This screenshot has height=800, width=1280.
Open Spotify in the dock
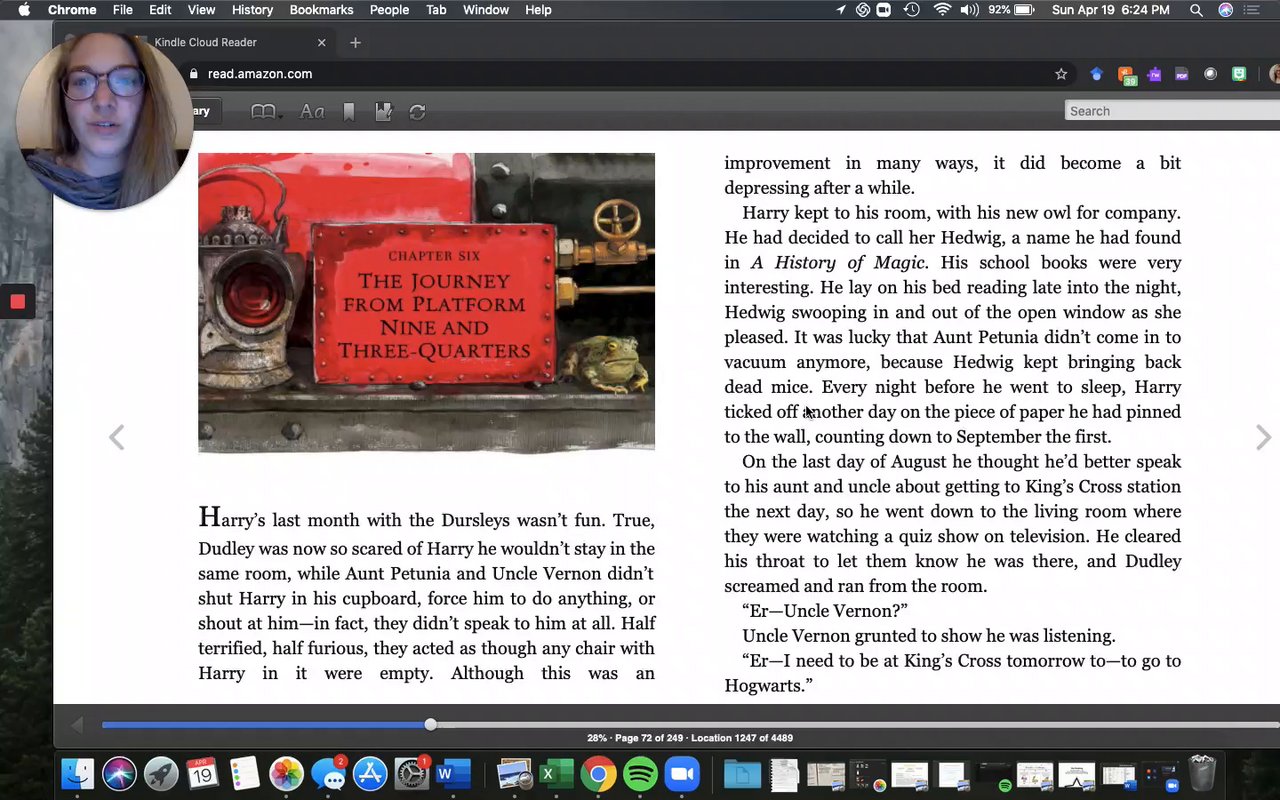coord(640,774)
